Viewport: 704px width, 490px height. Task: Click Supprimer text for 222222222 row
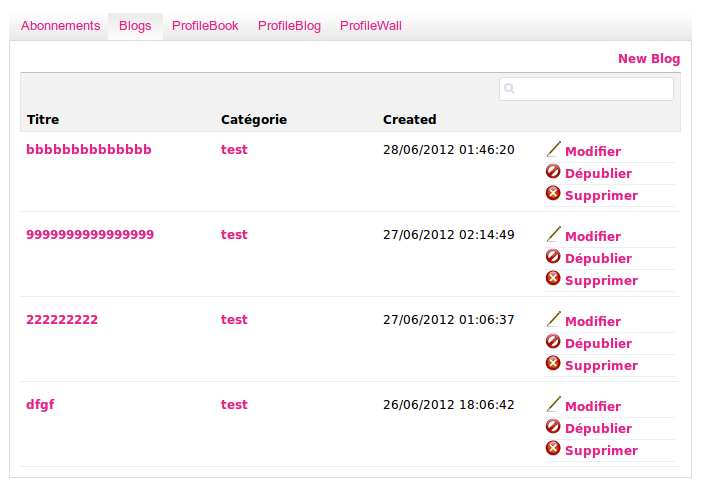pos(602,366)
